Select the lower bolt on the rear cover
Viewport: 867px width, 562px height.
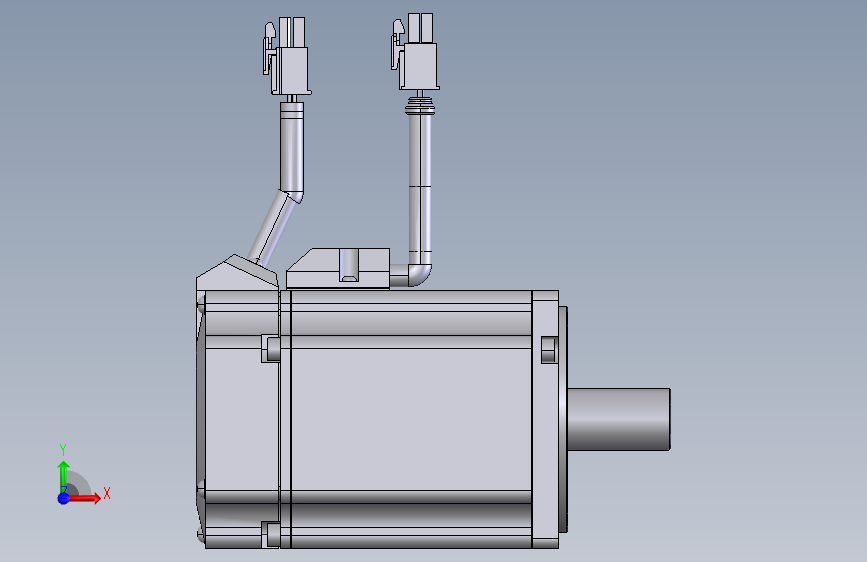coord(270,534)
